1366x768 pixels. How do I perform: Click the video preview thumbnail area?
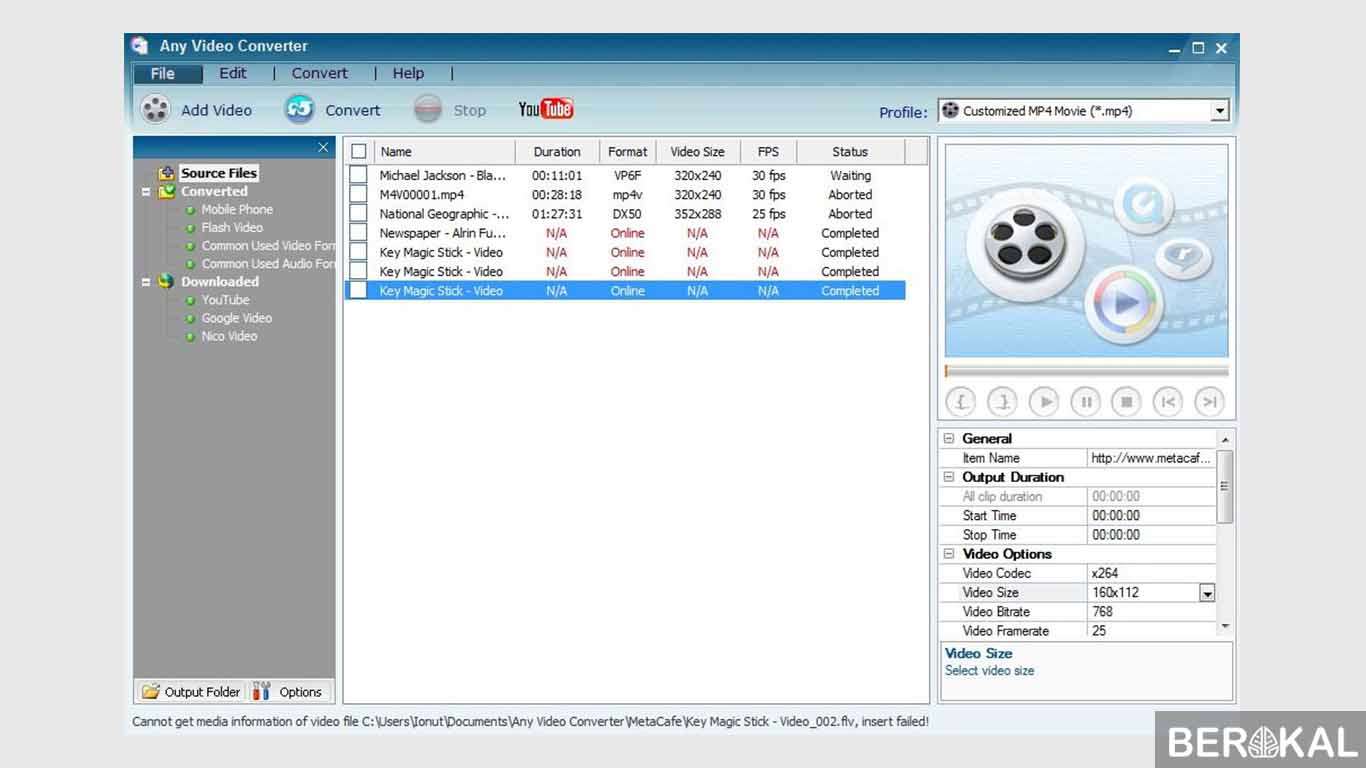[1086, 250]
